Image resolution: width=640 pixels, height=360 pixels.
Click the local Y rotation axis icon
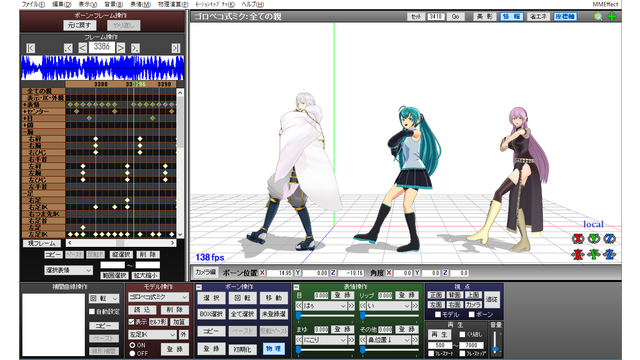594,238
